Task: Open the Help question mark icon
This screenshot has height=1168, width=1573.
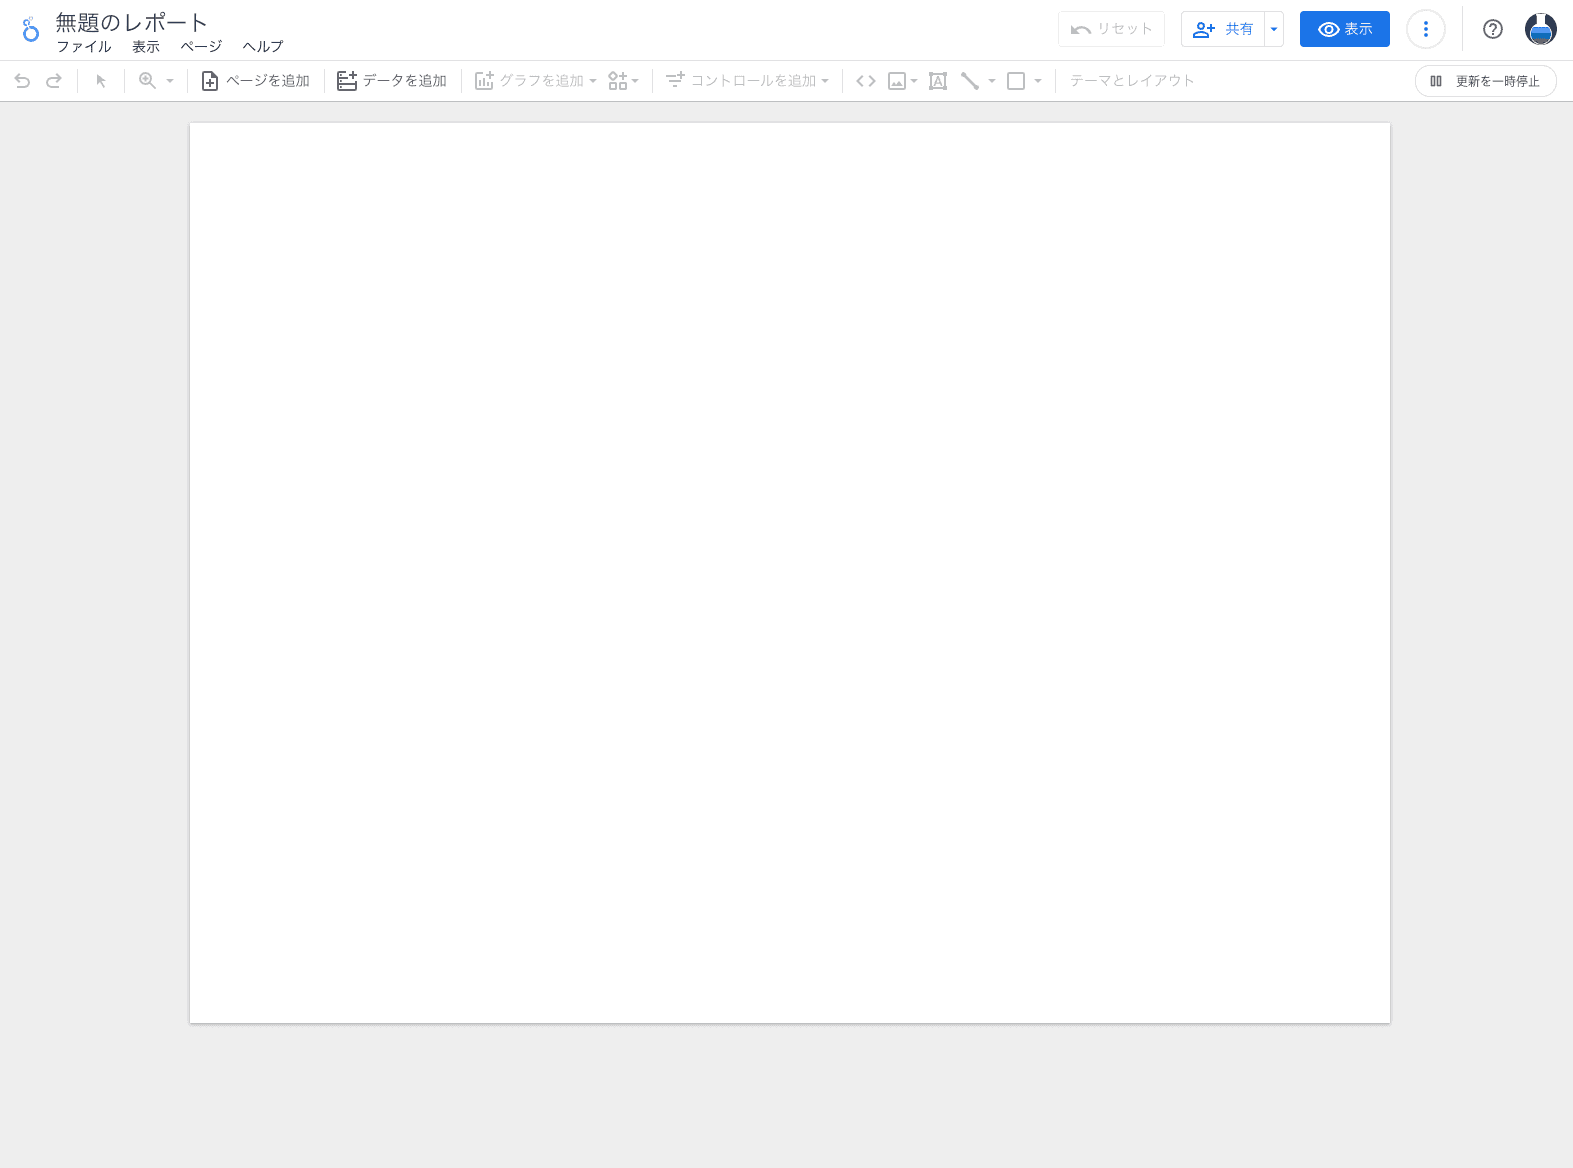Action: (1493, 29)
